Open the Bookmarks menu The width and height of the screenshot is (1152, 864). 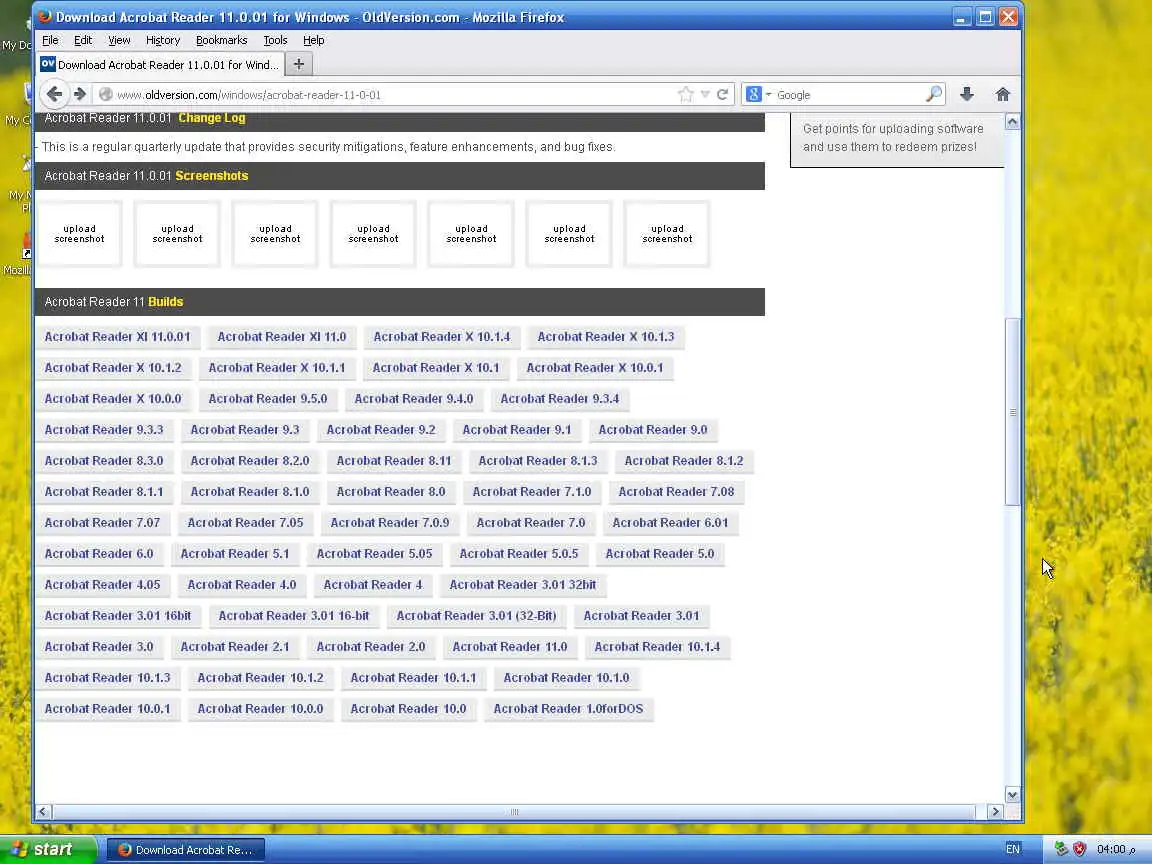221,40
